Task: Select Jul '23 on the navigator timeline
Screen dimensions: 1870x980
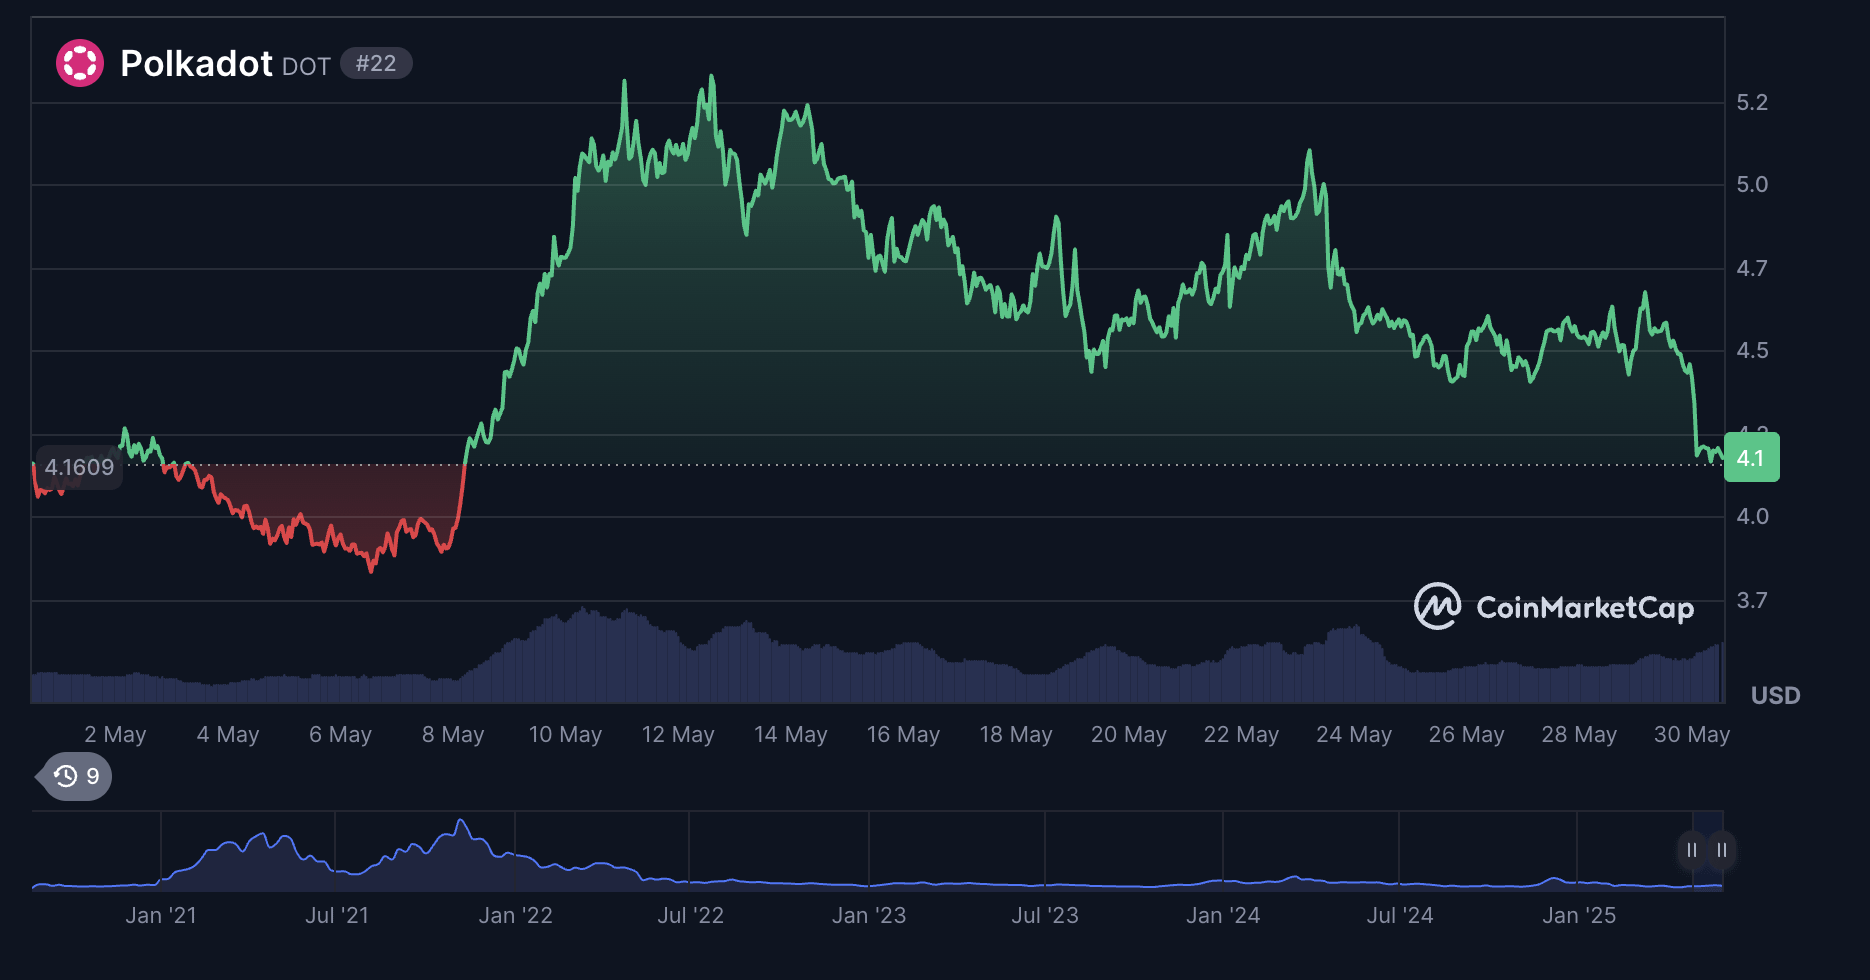Action: (1045, 915)
